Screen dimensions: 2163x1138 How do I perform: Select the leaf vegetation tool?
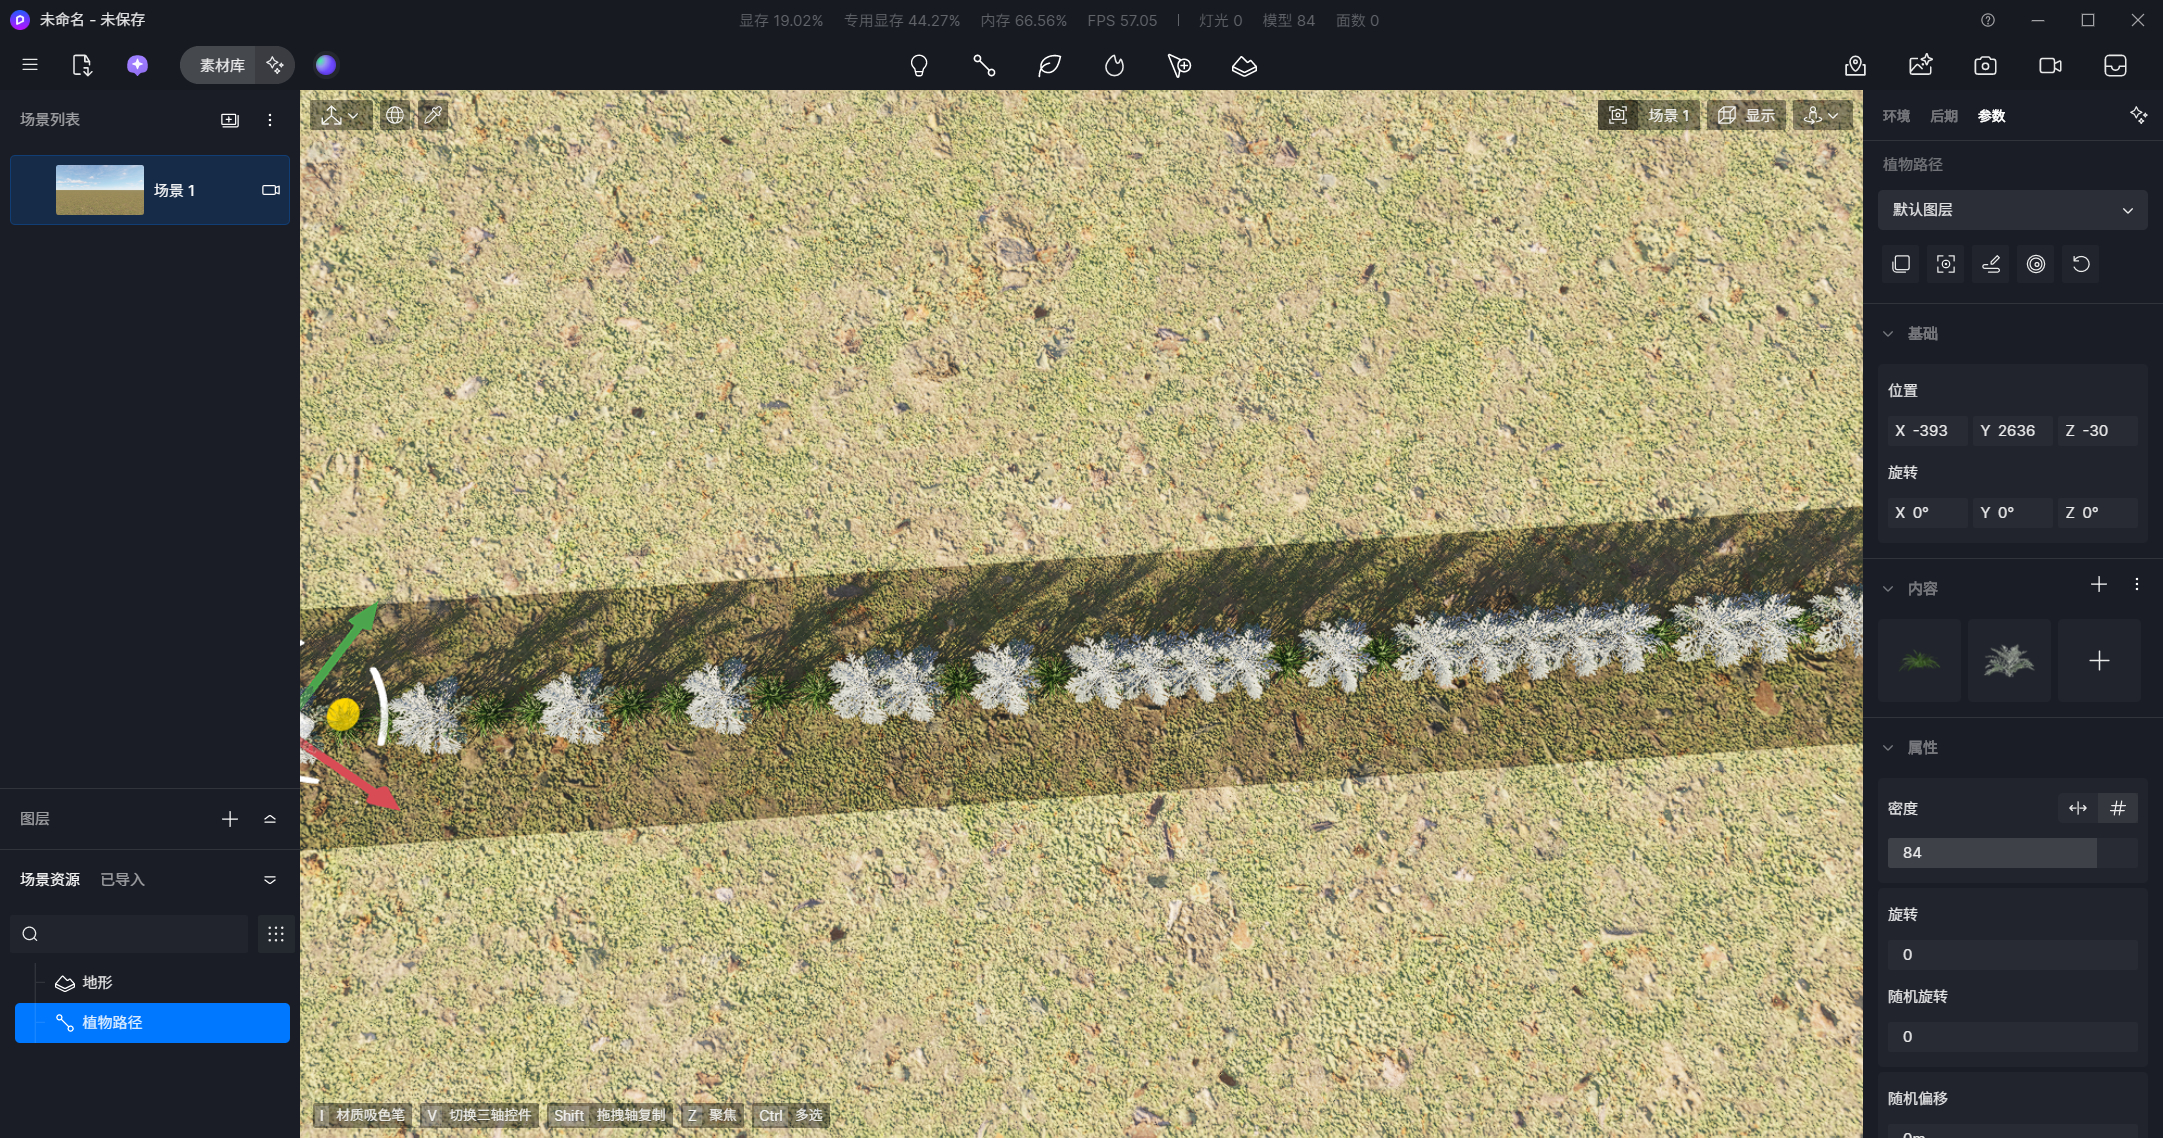click(x=1049, y=66)
